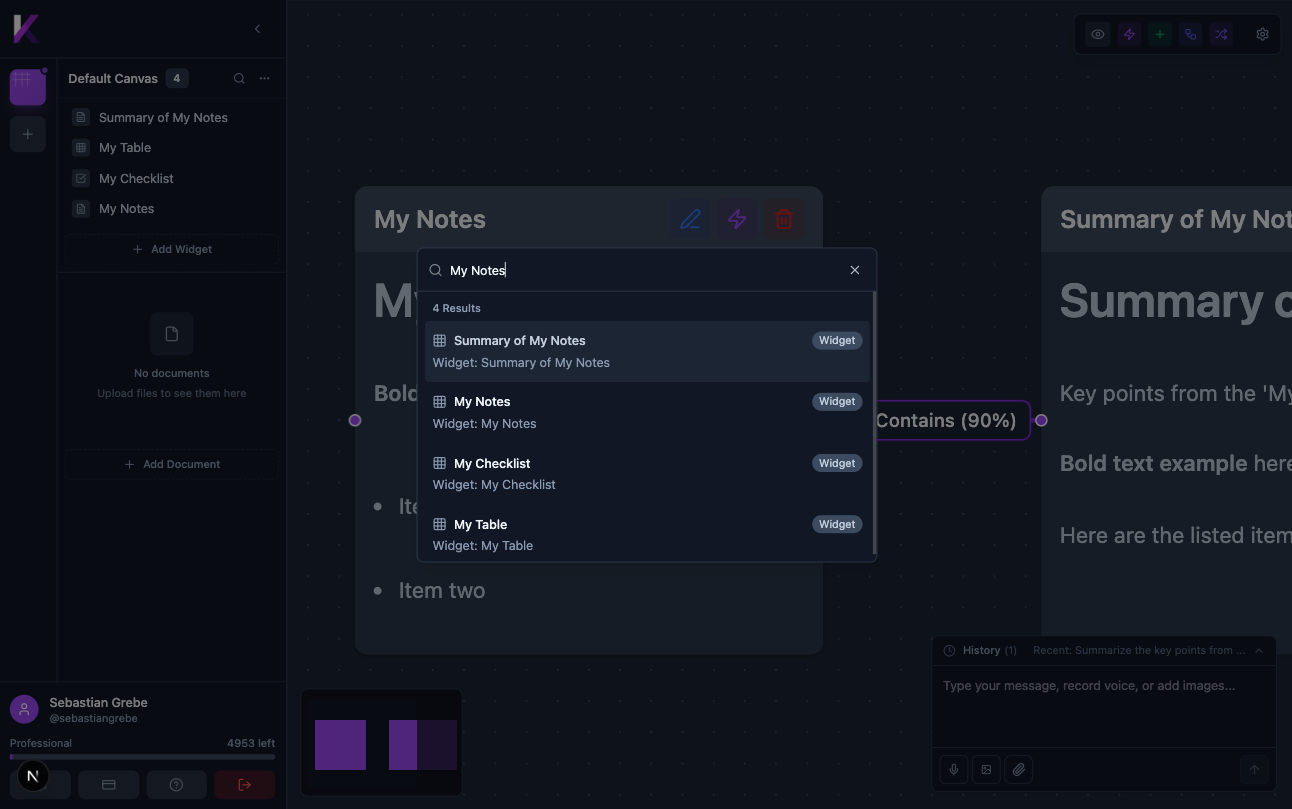Select the shuffle layout icon in the top toolbar
The width and height of the screenshot is (1292, 809).
(x=1221, y=33)
